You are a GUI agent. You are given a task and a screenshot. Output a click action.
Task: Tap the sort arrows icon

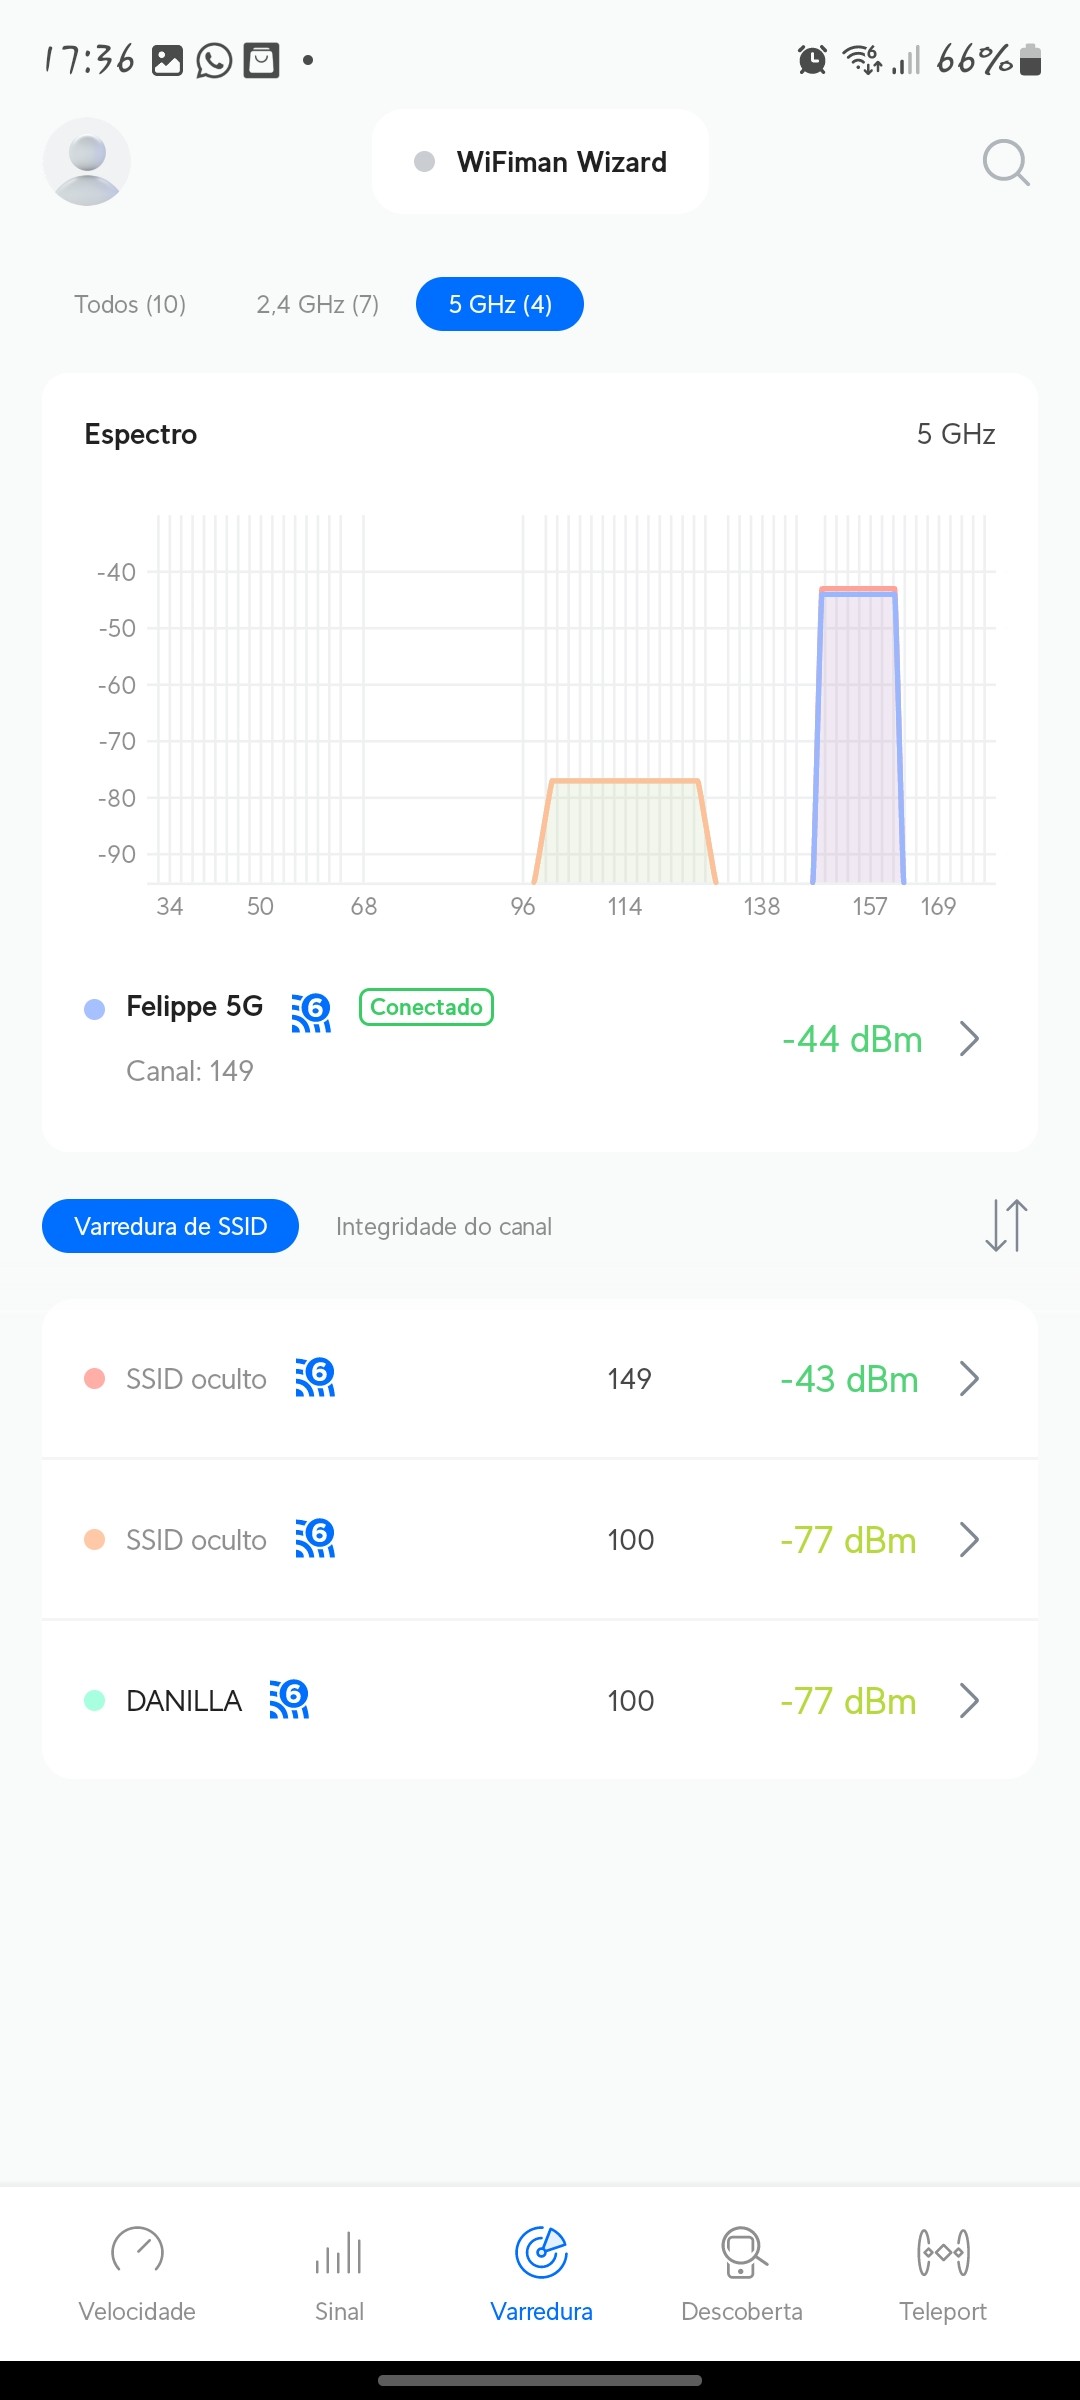[1005, 1226]
